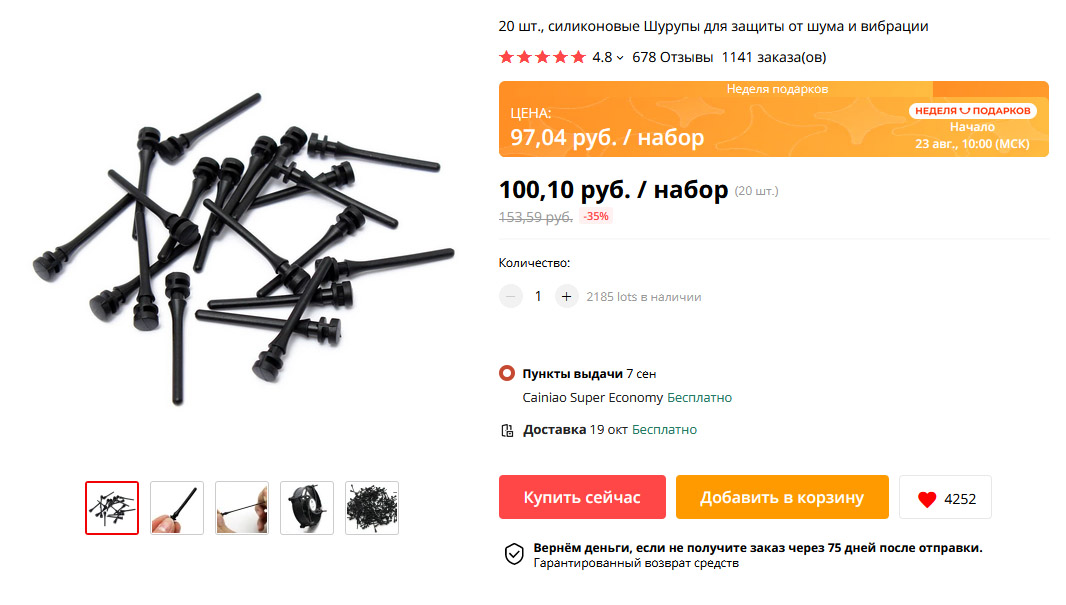Viewport: 1066px width, 605px height.
Task: Click the Неделя подарков badge
Action: pos(972,111)
